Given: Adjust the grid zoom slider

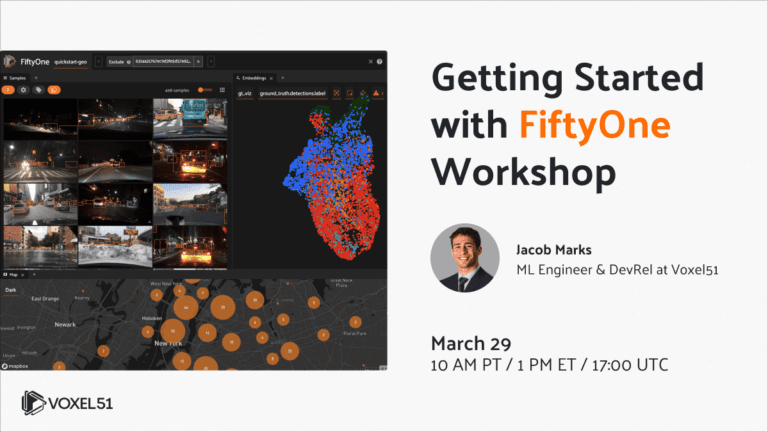Looking at the screenshot, I should tap(205, 90).
